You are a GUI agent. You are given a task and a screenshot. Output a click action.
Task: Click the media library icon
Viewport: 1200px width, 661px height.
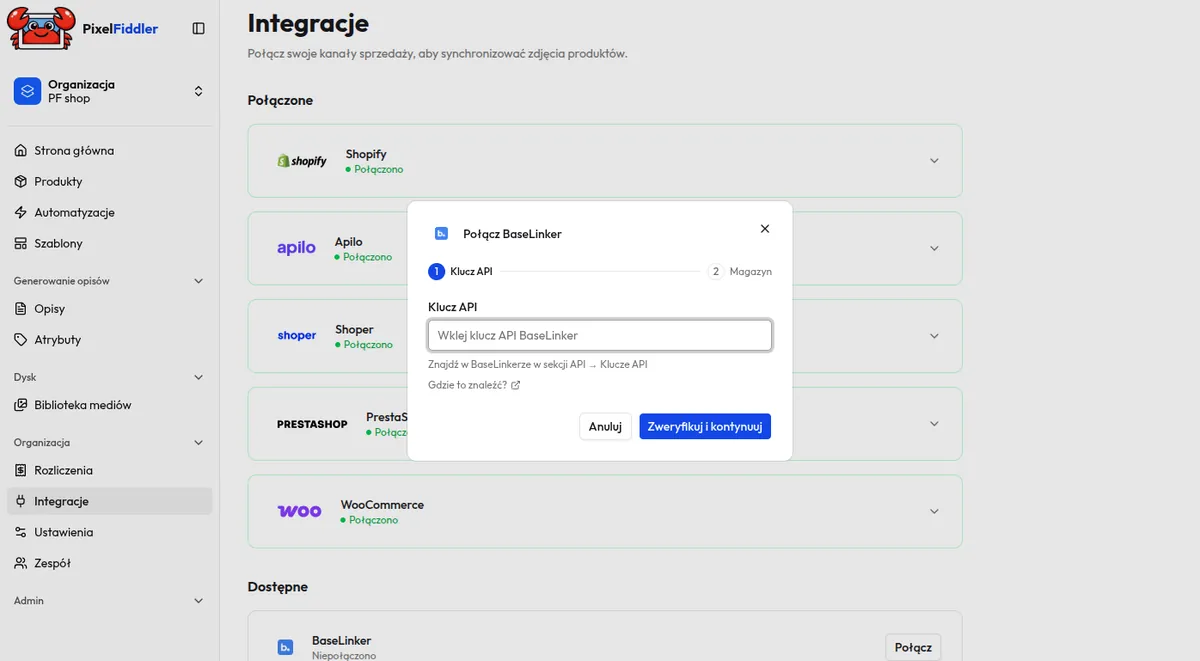(21, 405)
